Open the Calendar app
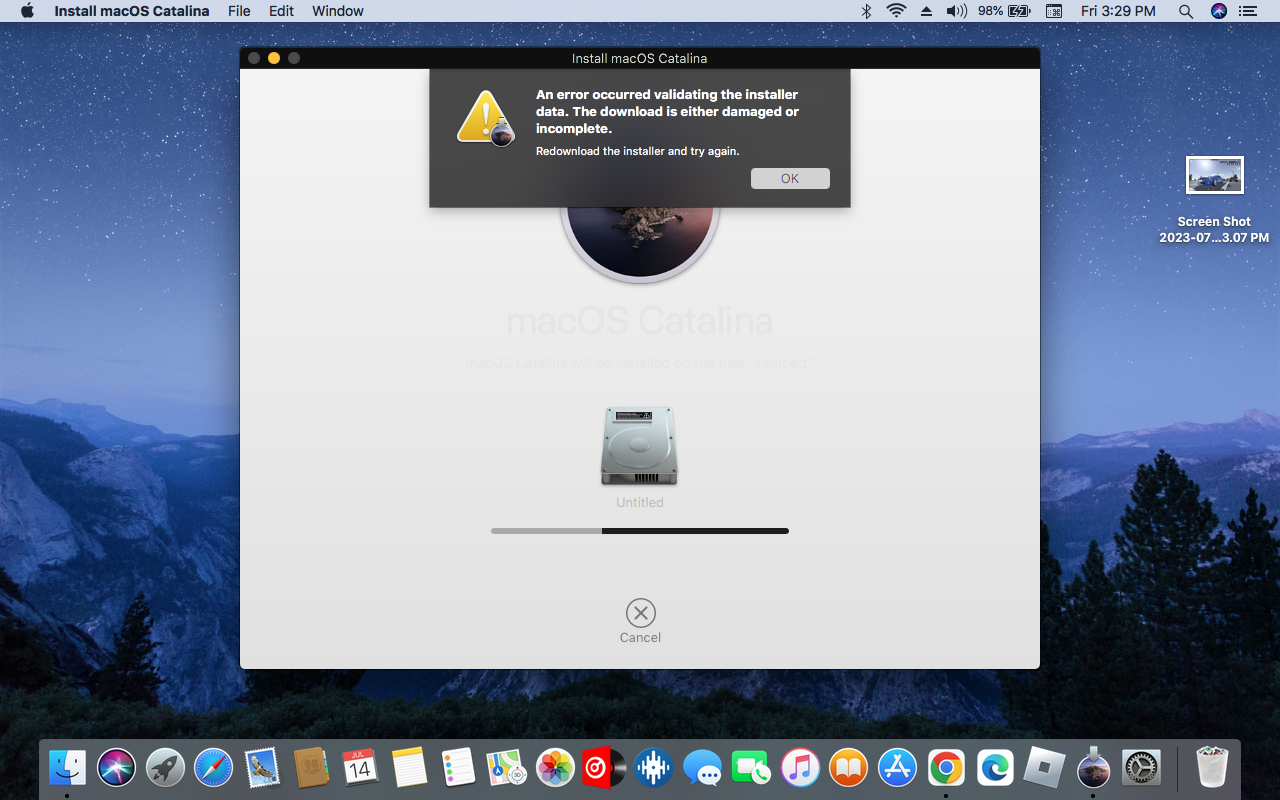The height and width of the screenshot is (800, 1280). click(360, 767)
